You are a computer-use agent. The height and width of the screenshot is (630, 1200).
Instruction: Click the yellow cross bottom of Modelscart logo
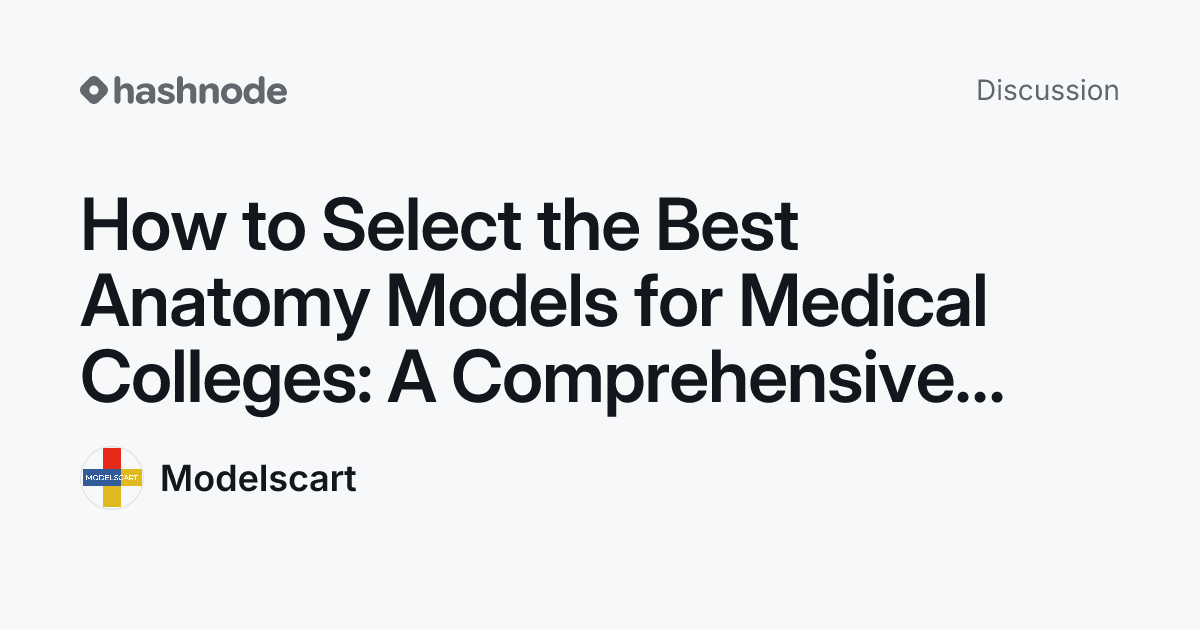point(112,497)
